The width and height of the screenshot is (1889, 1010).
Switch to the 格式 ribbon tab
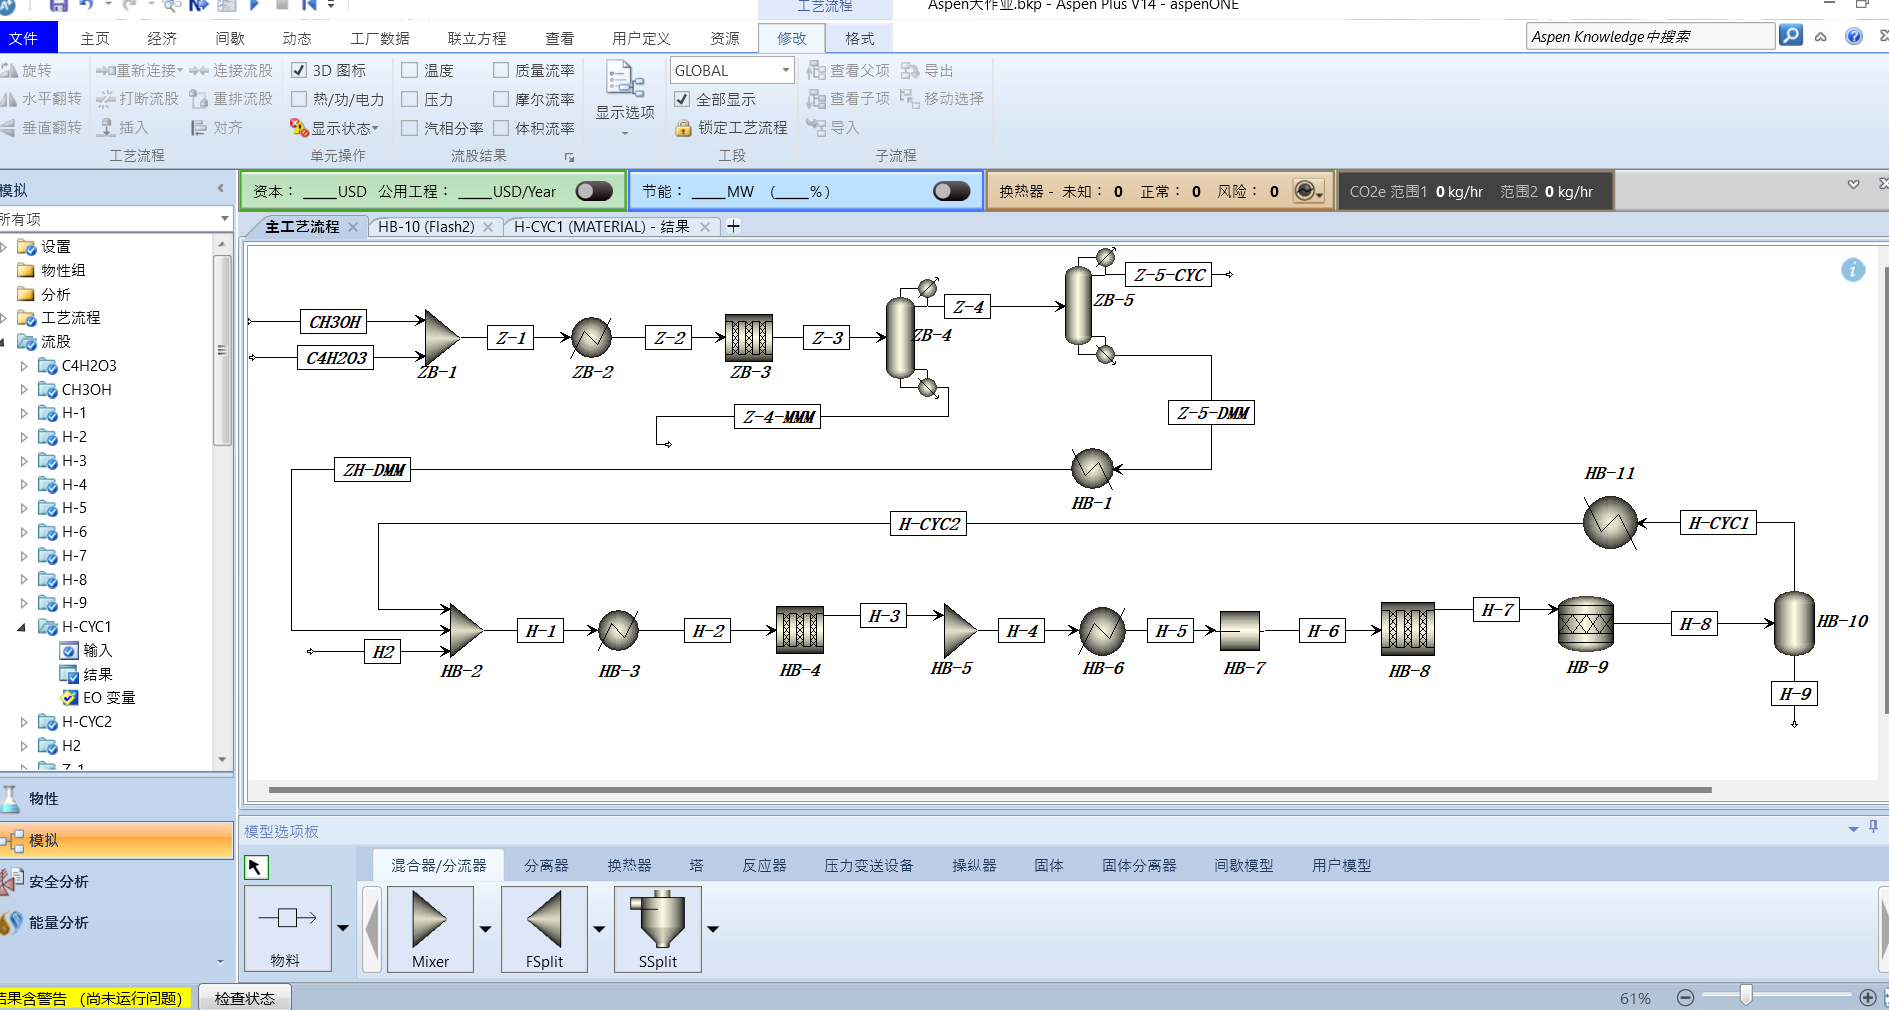pos(859,38)
